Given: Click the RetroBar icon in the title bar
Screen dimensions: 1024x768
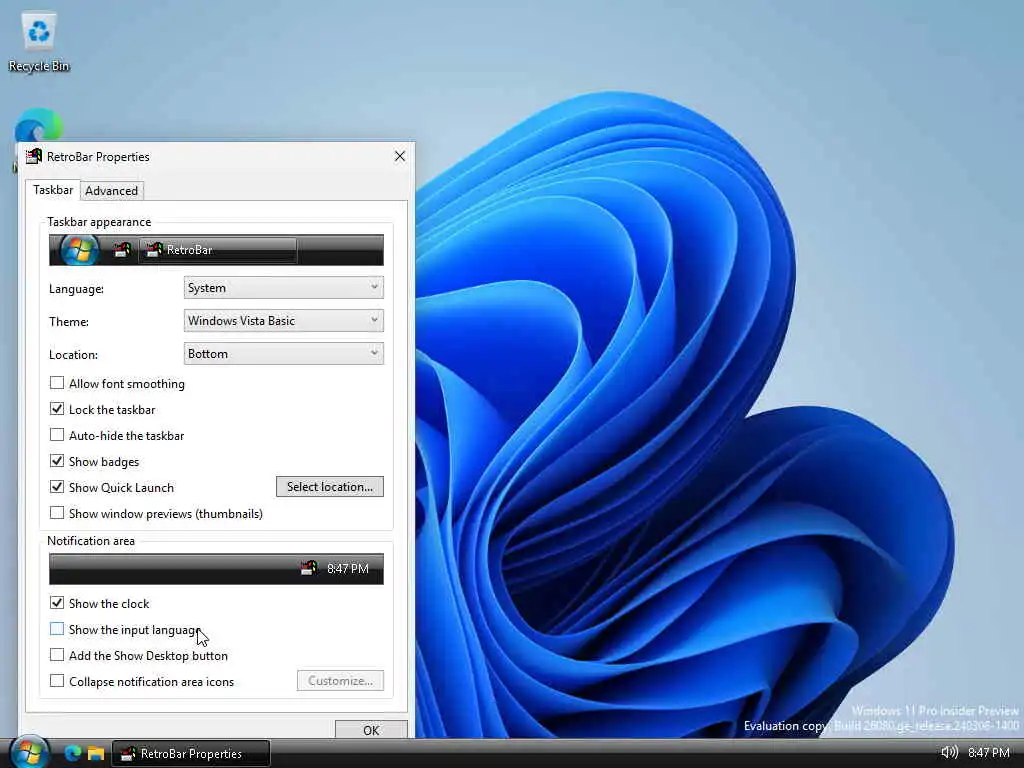Looking at the screenshot, I should click(x=33, y=157).
